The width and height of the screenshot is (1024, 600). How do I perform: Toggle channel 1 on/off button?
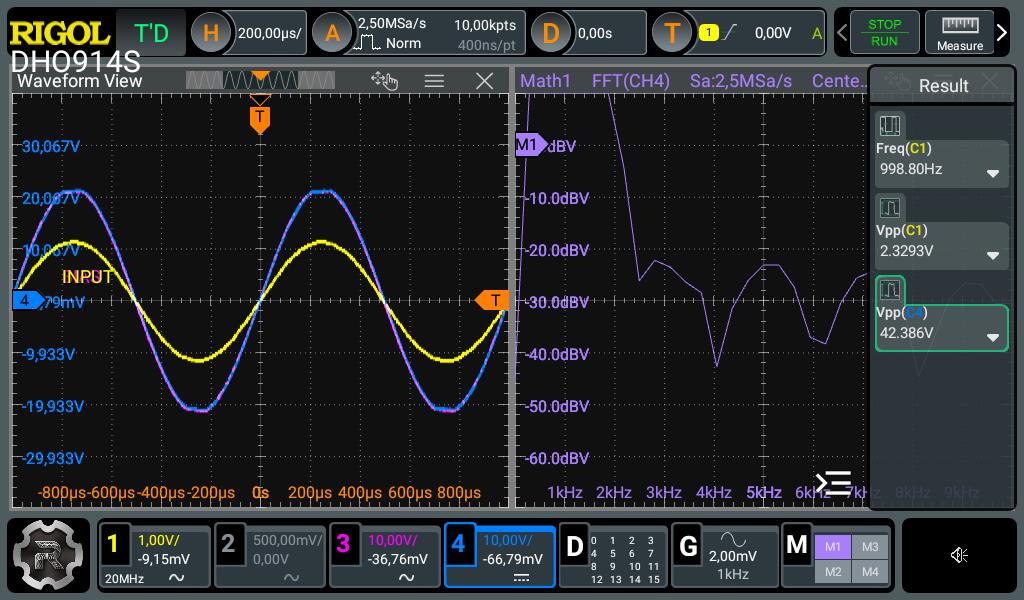coord(114,543)
